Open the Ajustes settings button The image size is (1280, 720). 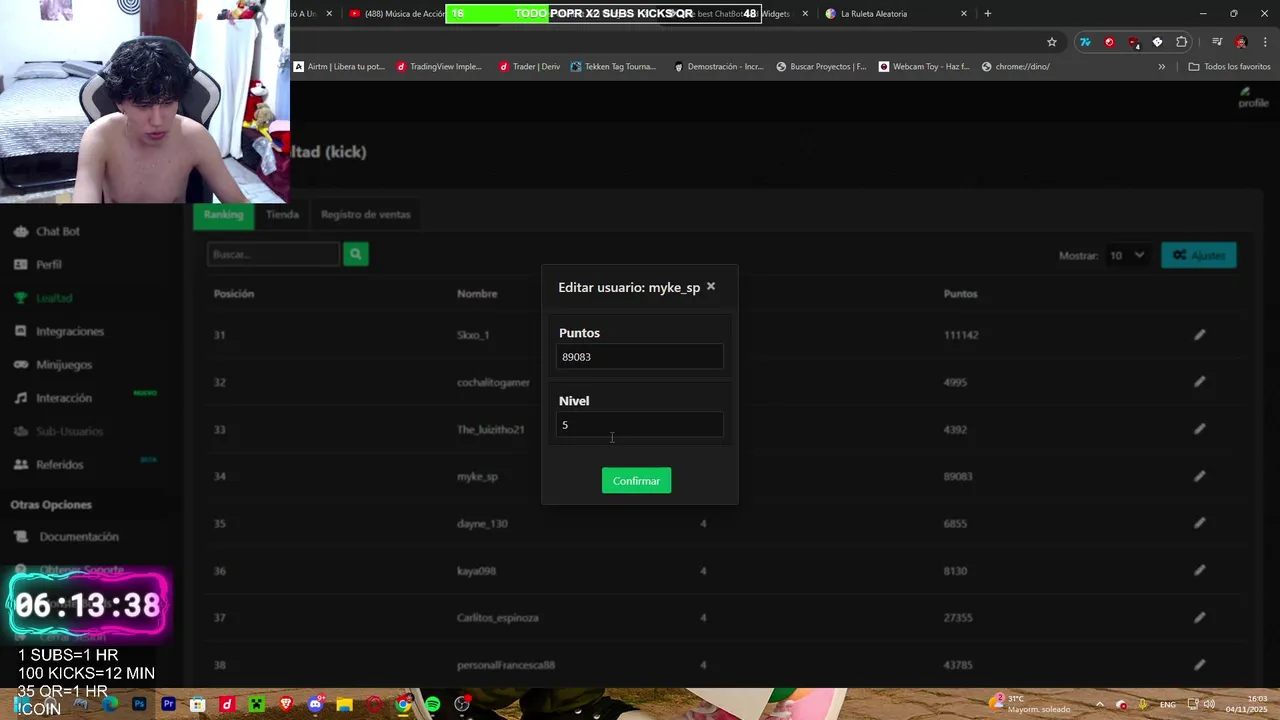(1199, 256)
